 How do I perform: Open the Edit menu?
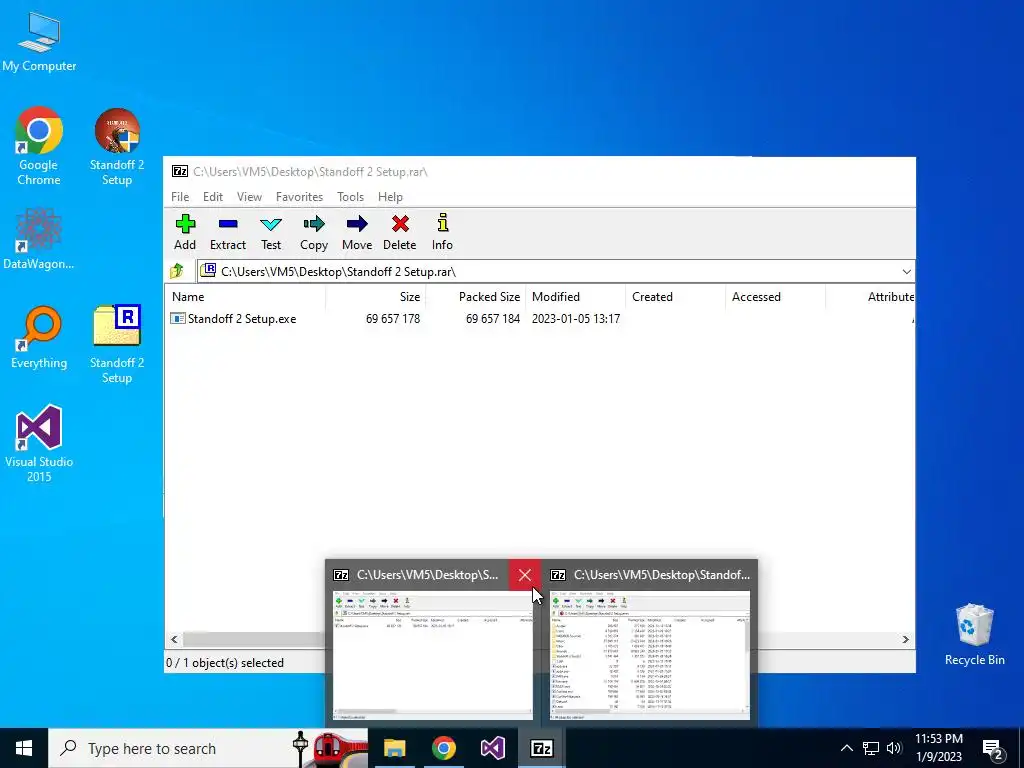pyautogui.click(x=213, y=197)
